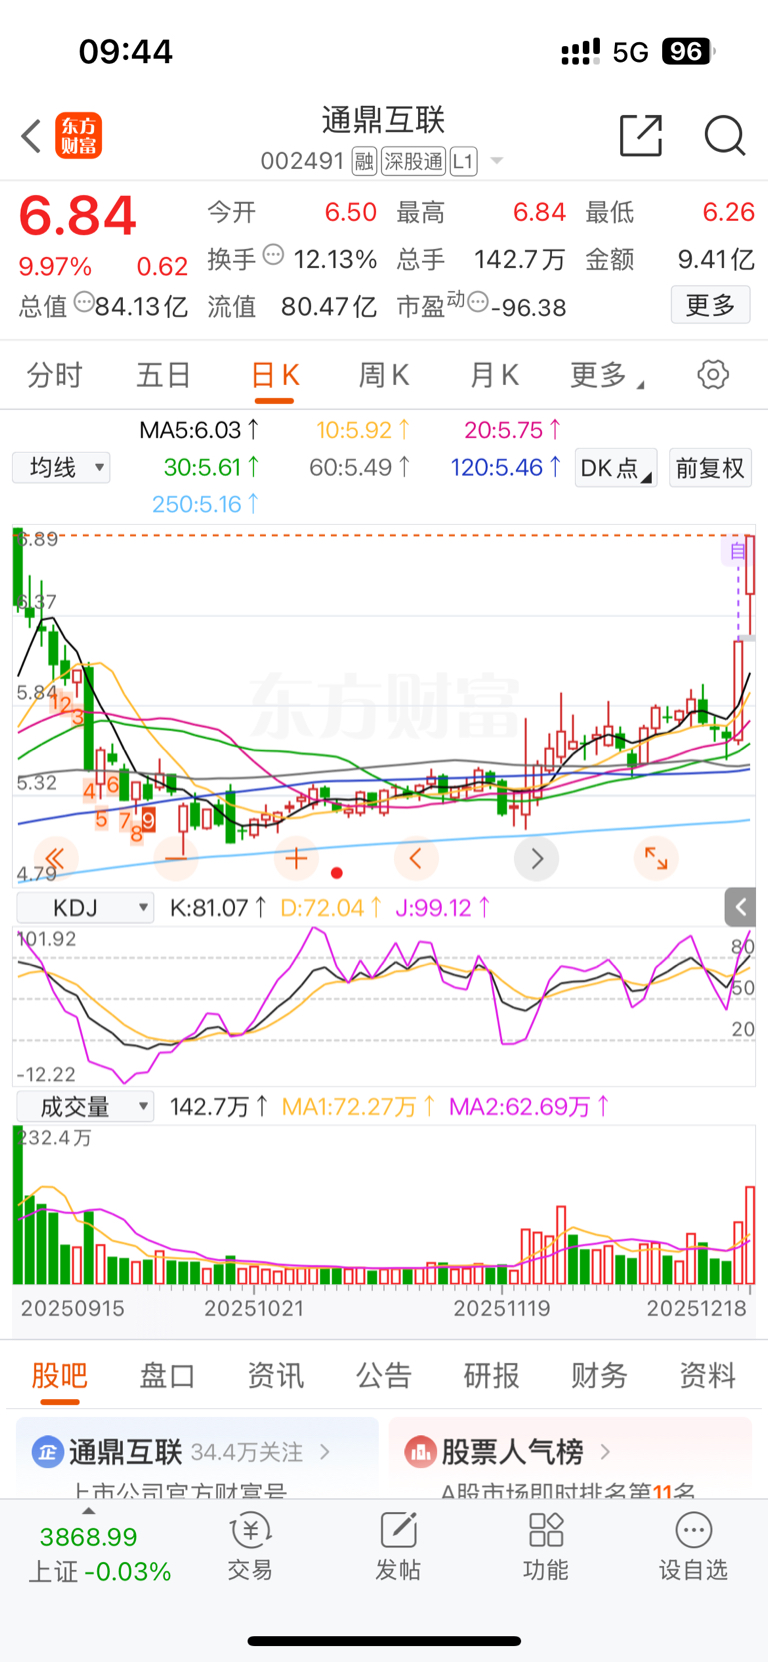The image size is (768, 1663).
Task: Tap the L1 level badge
Action: tap(463, 161)
